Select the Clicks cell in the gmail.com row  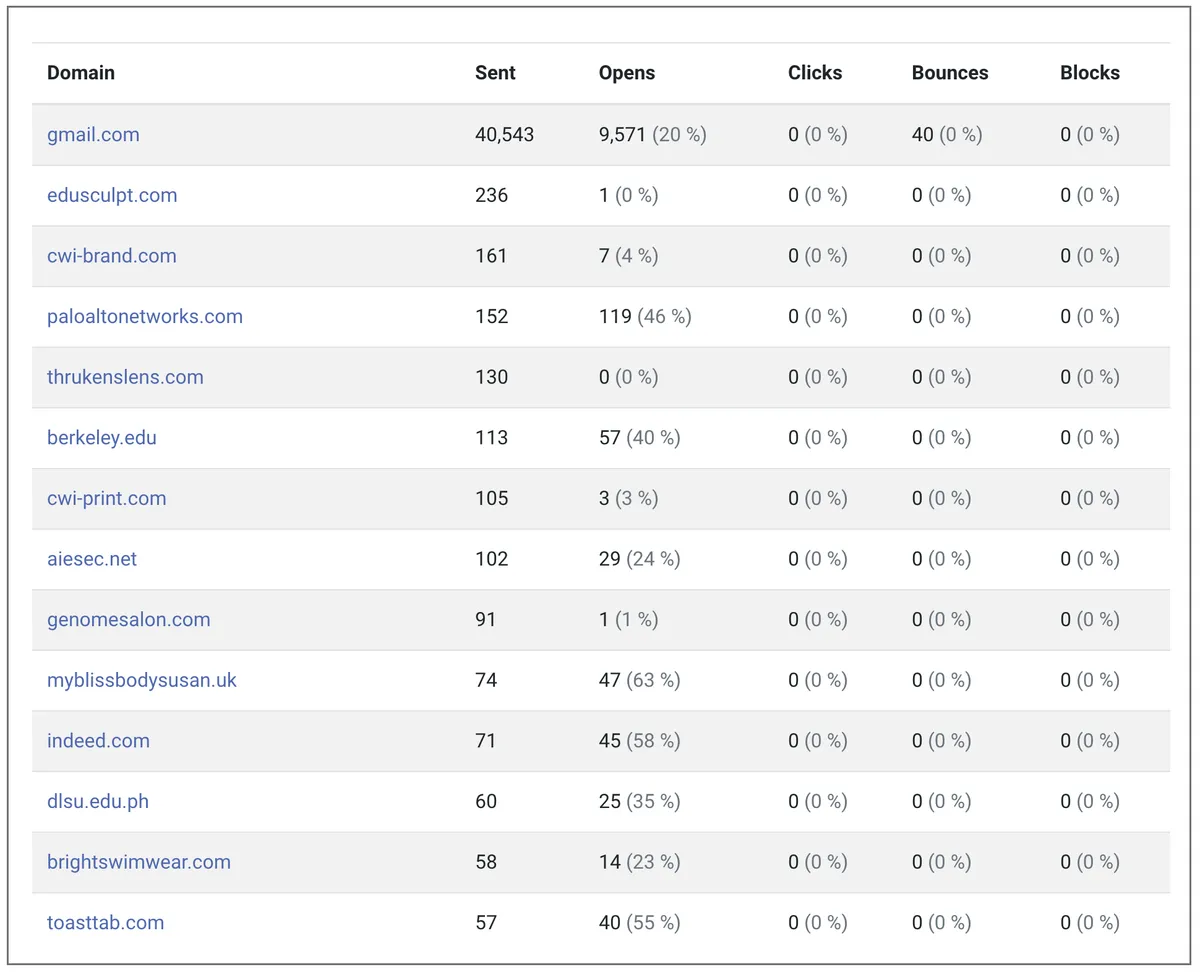coord(818,134)
